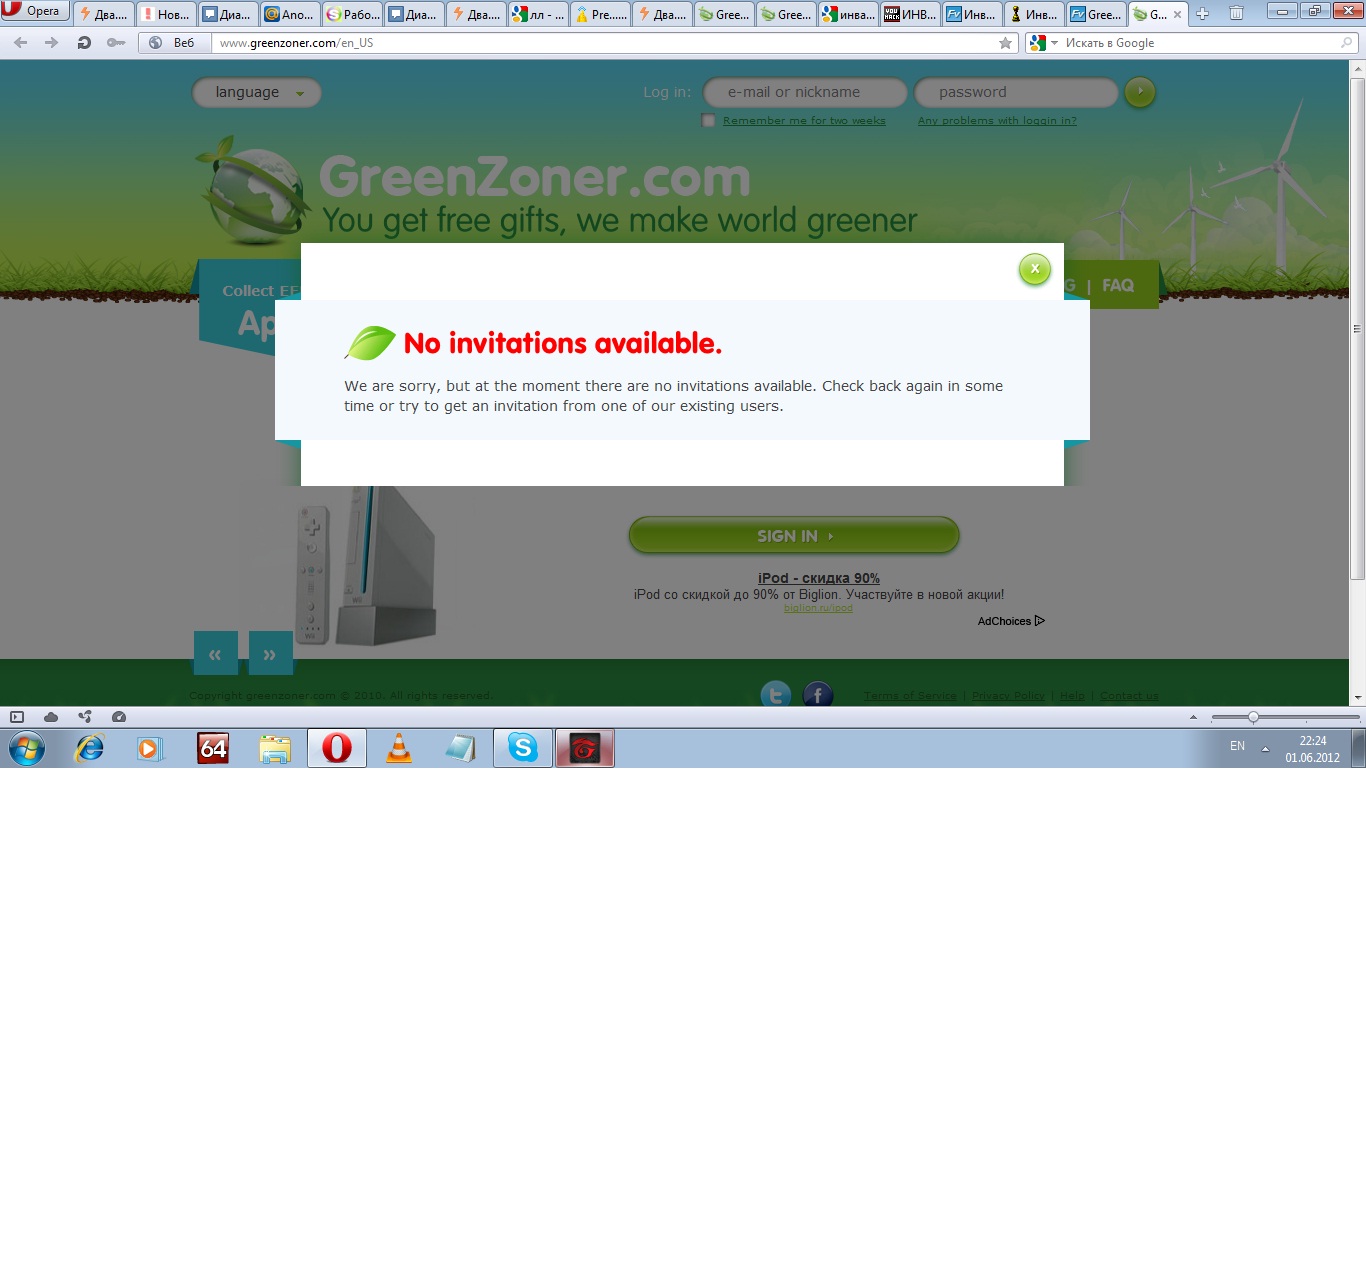Click the No invitations available. heading
The image size is (1366, 1283).
click(x=563, y=343)
